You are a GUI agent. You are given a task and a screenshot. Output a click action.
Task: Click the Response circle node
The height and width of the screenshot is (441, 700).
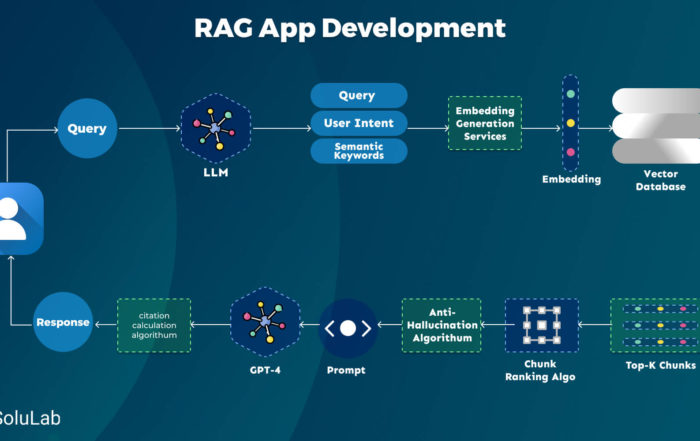pyautogui.click(x=63, y=322)
